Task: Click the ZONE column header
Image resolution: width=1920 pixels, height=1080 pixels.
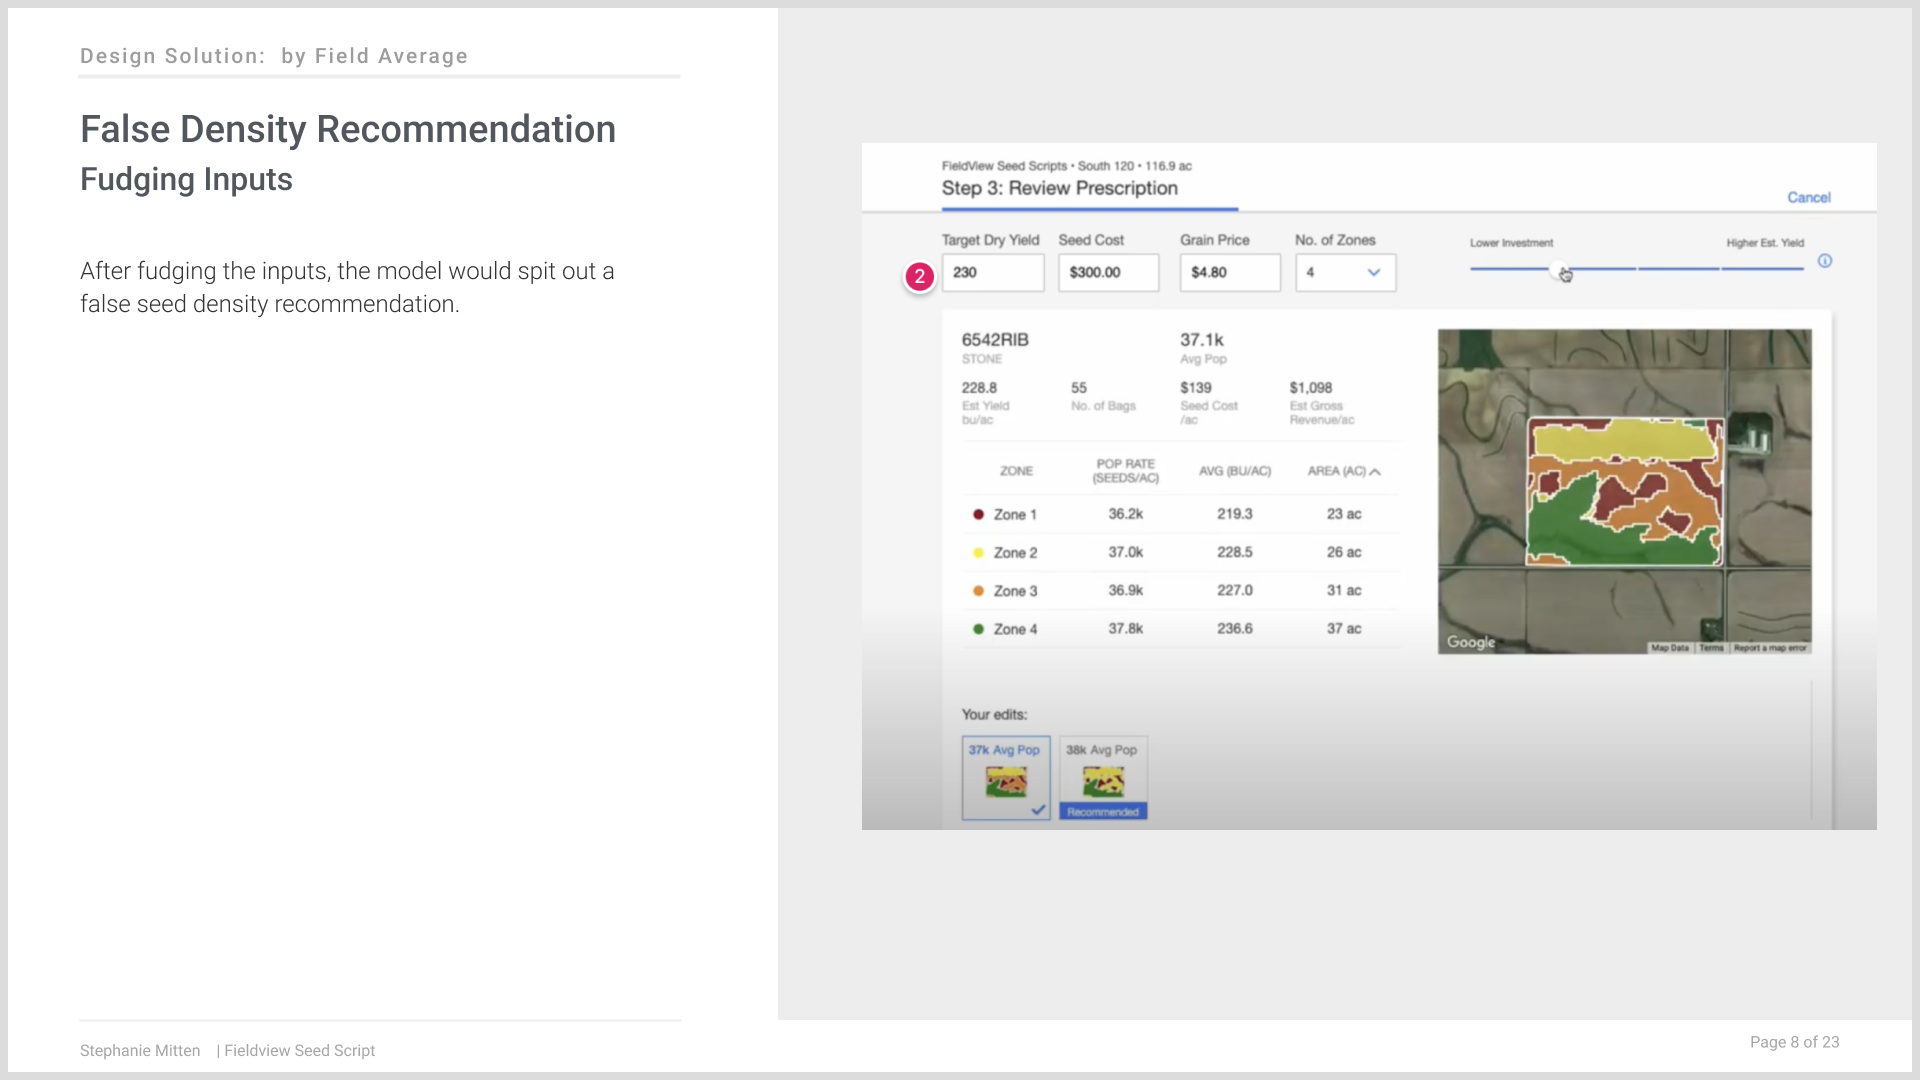Action: (x=1016, y=471)
